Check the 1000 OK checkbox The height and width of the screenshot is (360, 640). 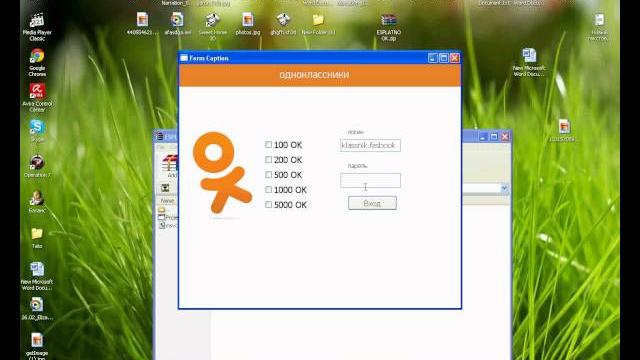click(x=269, y=190)
